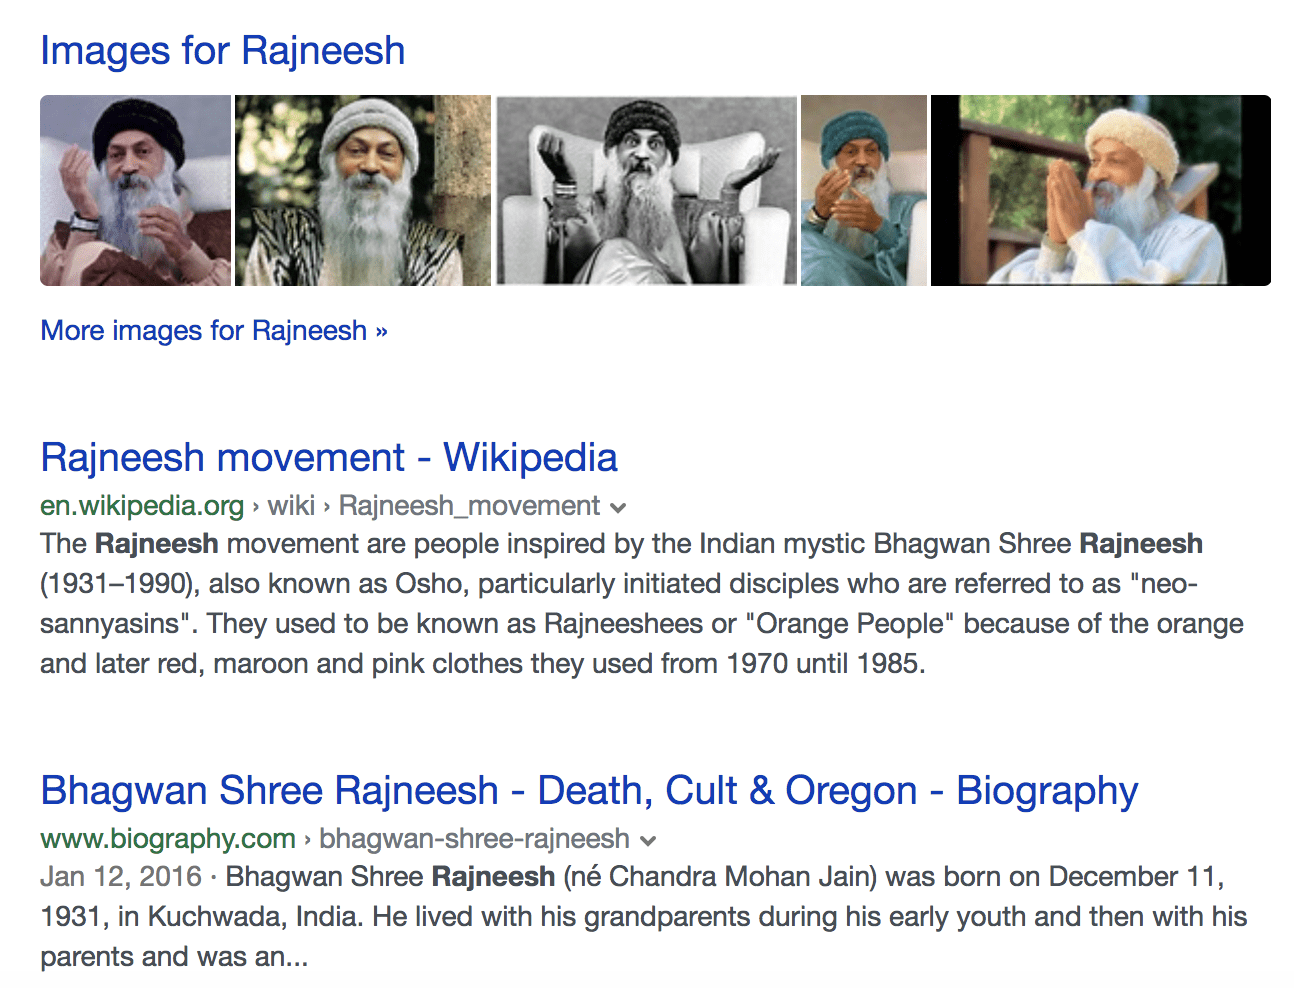Click bold 'Rajneesh' in the Biography snippet
Image resolution: width=1294 pixels, height=988 pixels.
click(x=493, y=877)
